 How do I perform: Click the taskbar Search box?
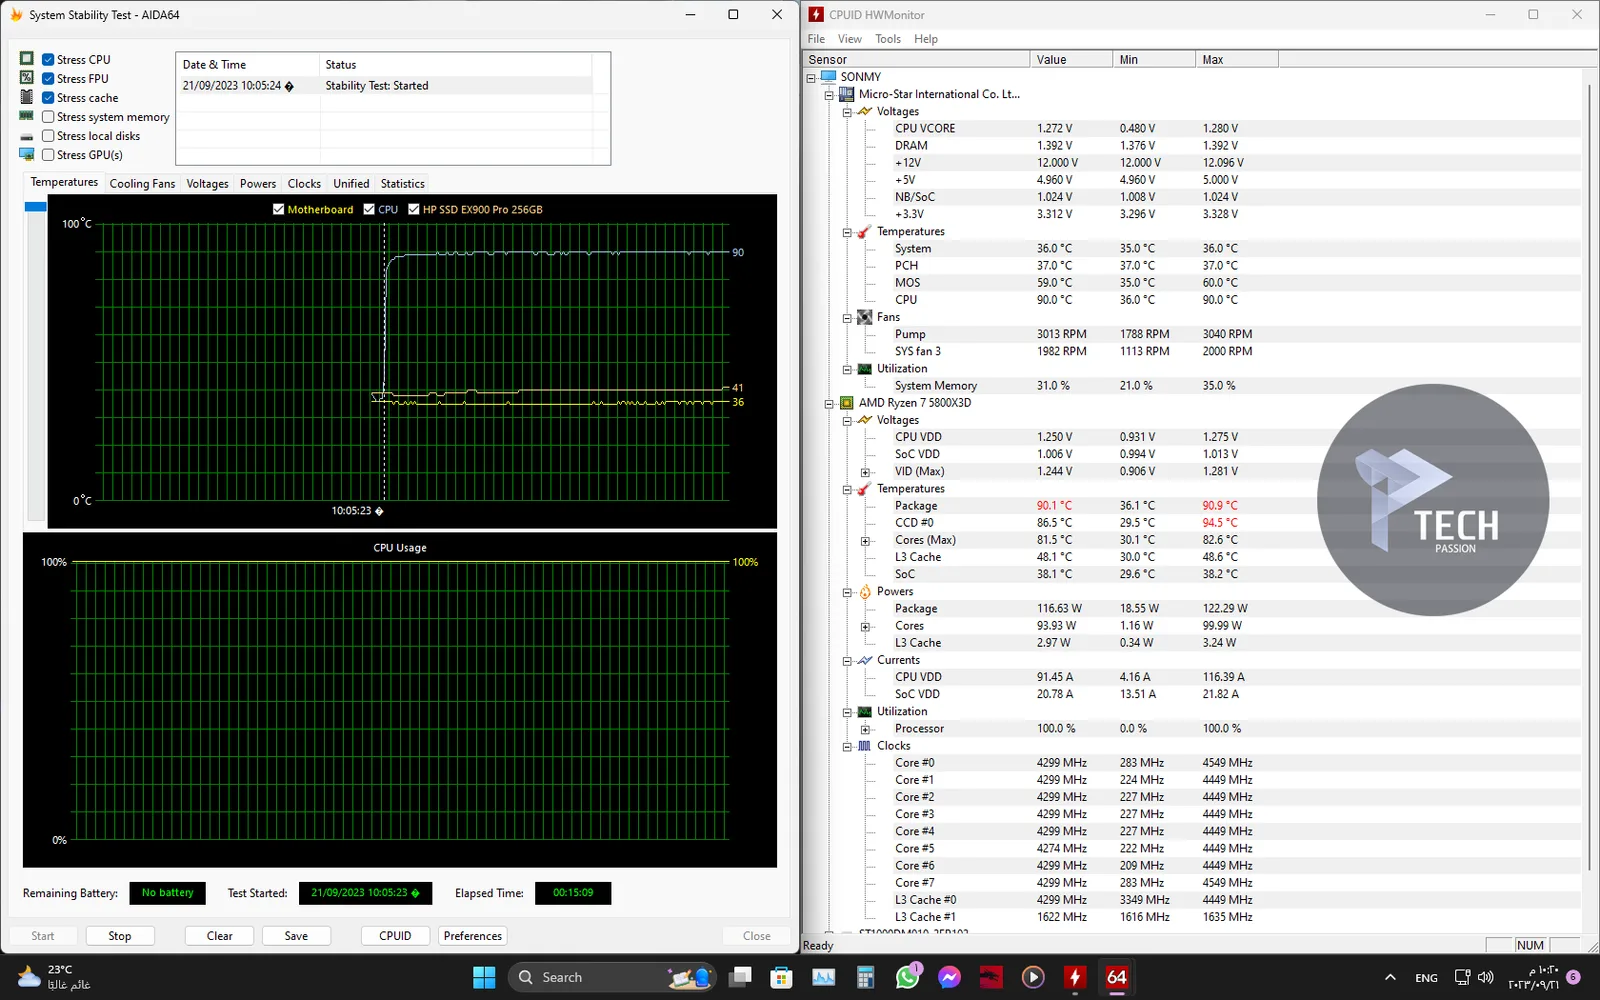click(612, 977)
